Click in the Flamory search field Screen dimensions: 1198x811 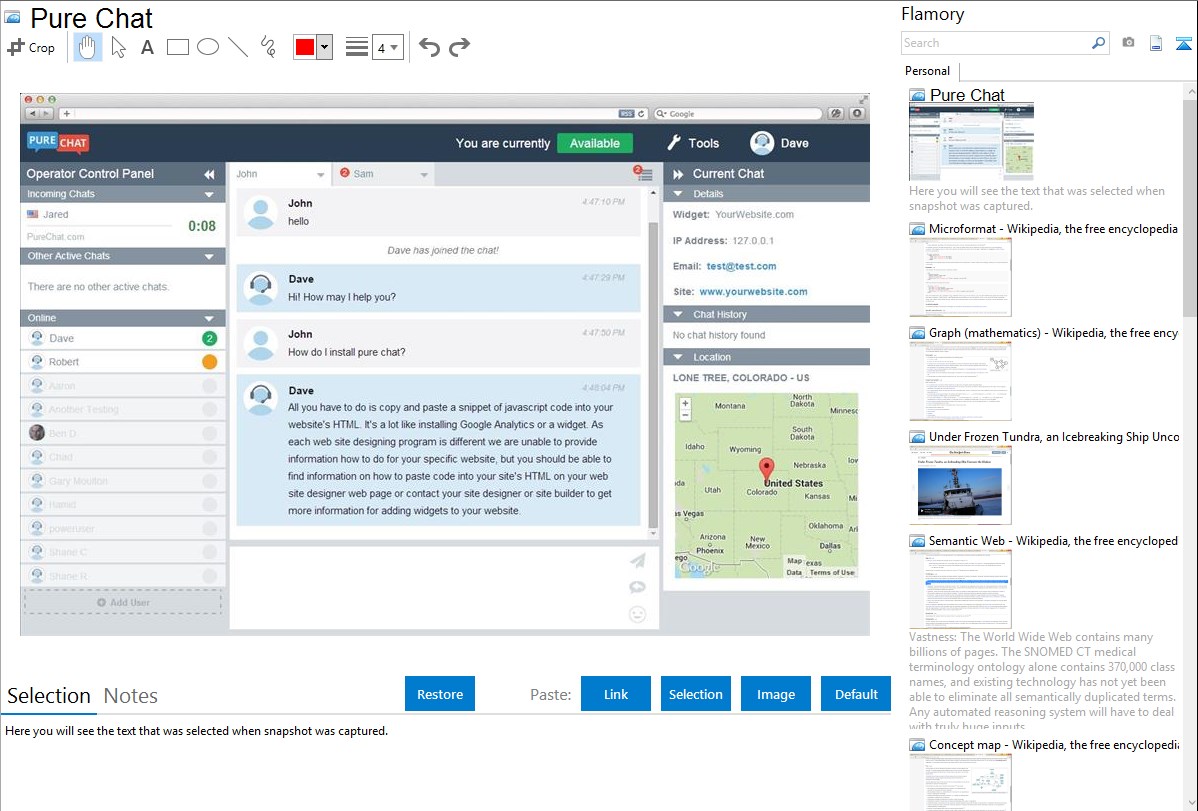pos(995,43)
